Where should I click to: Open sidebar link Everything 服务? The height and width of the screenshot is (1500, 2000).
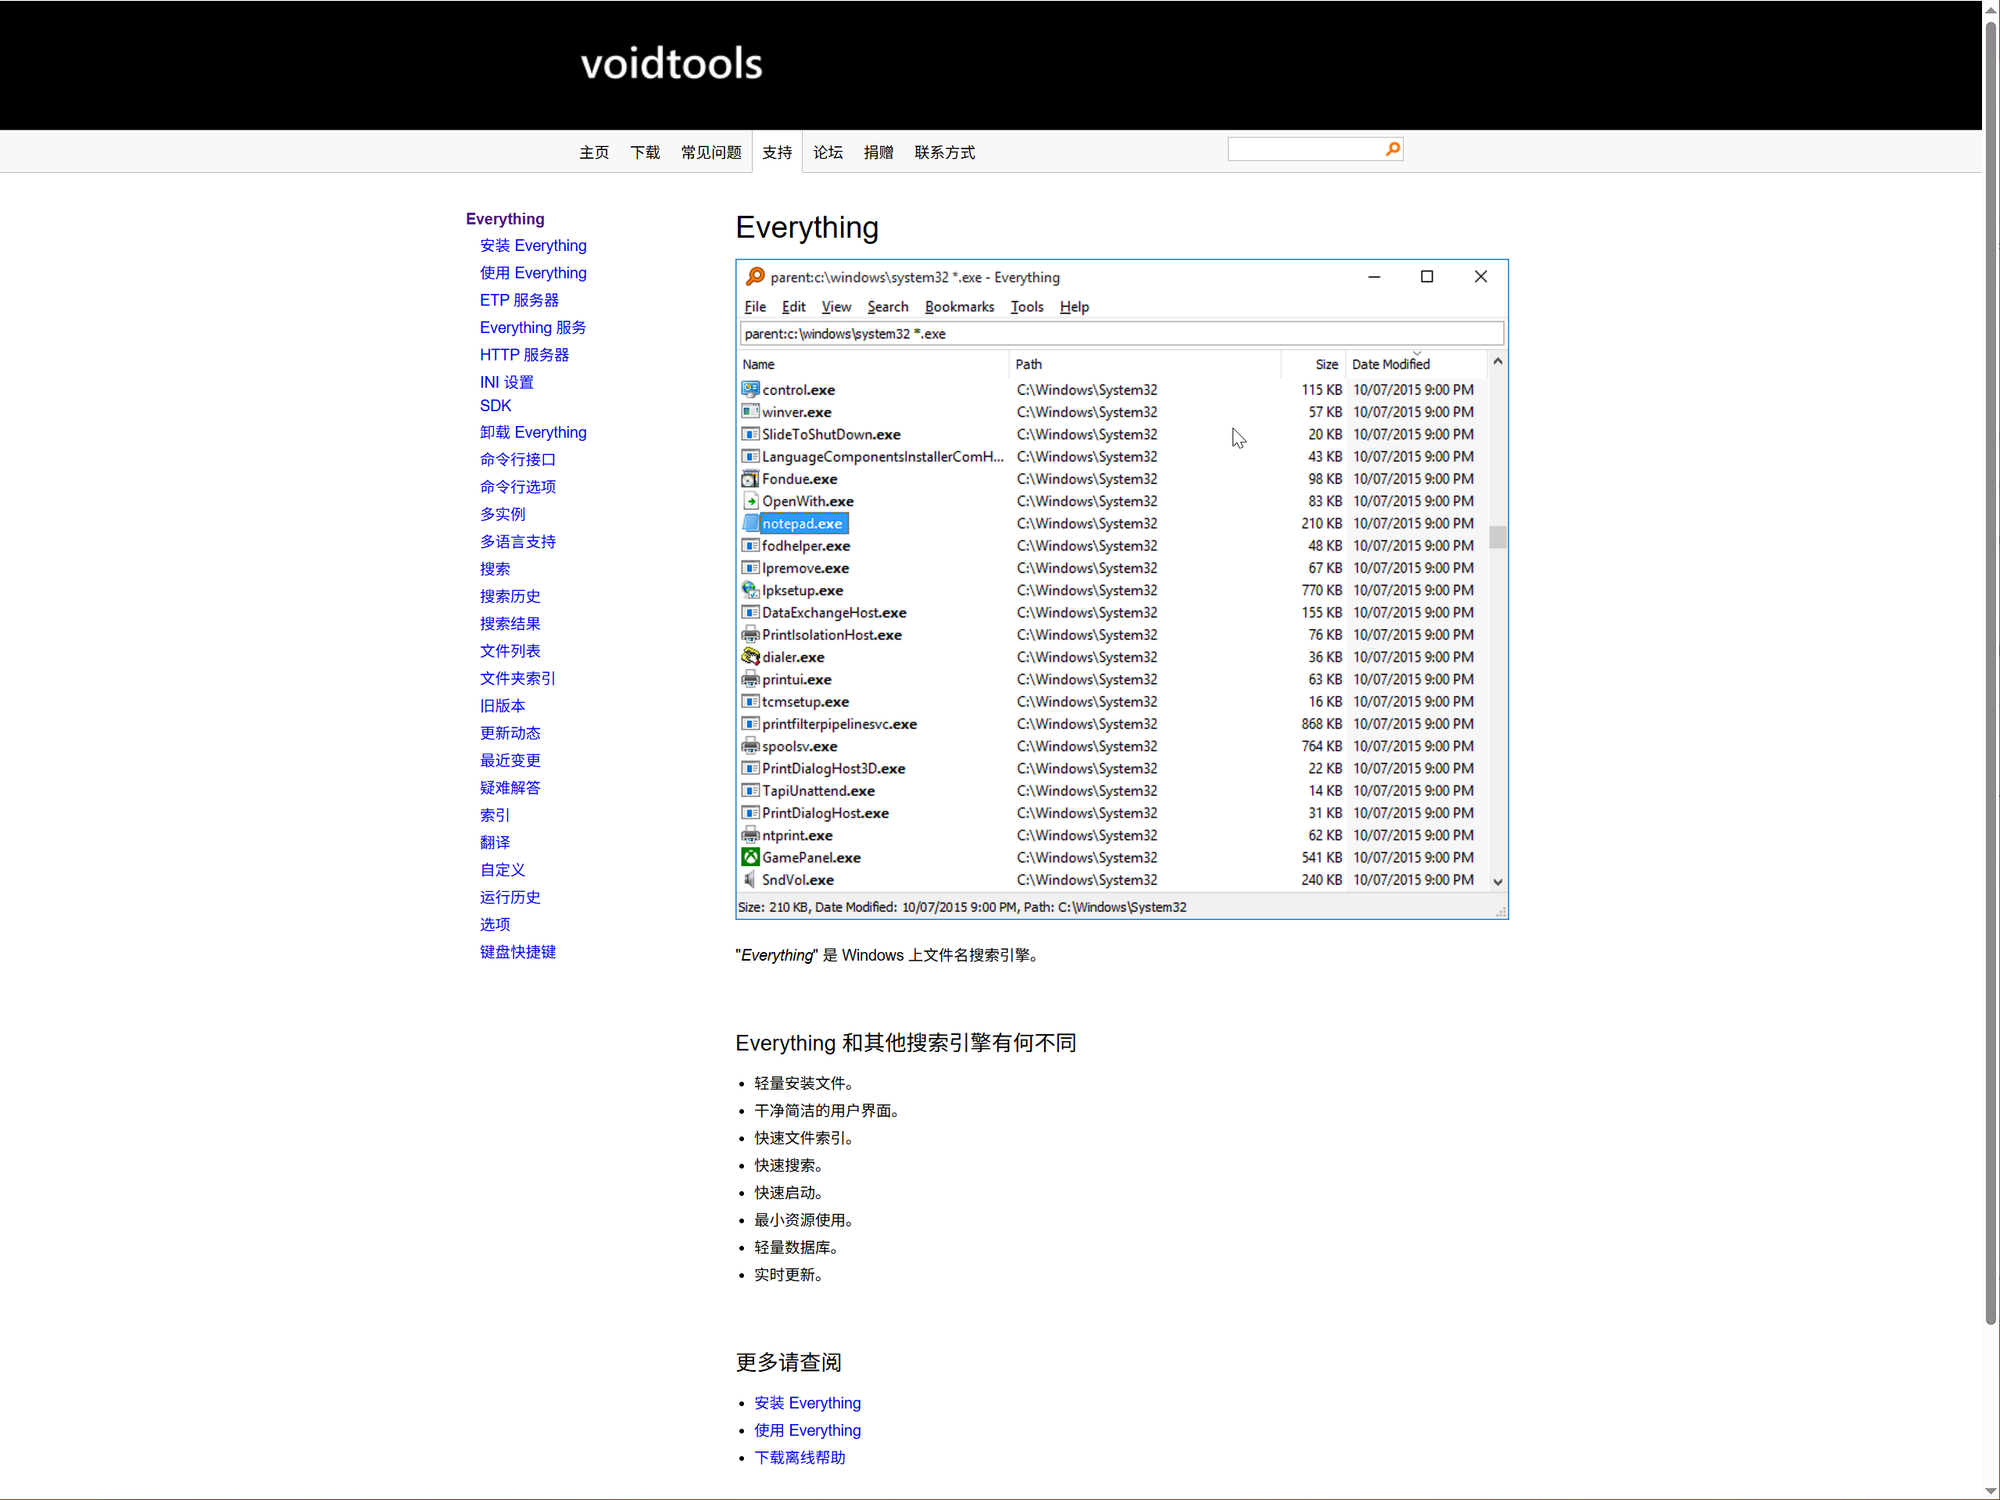[533, 328]
